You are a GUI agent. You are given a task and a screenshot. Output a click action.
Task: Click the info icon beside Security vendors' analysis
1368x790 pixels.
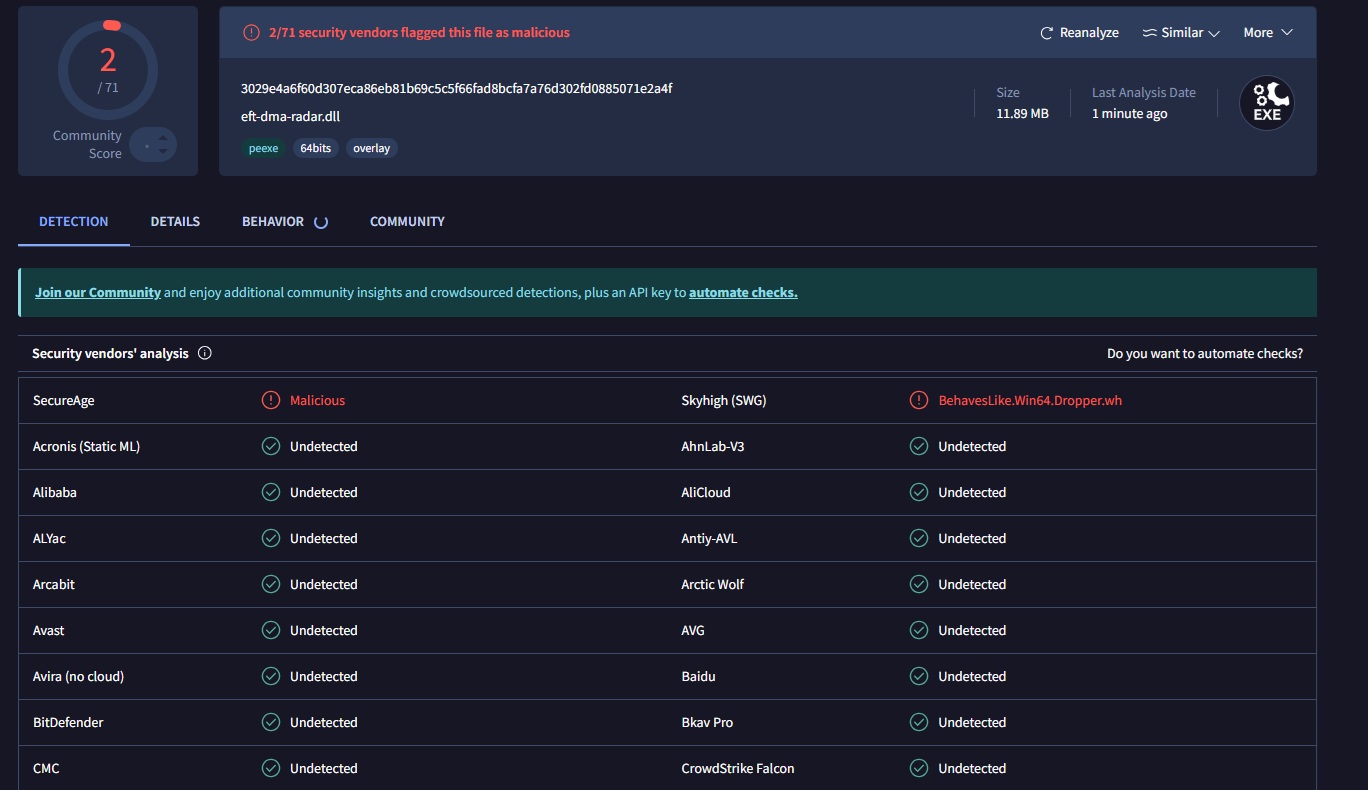205,353
